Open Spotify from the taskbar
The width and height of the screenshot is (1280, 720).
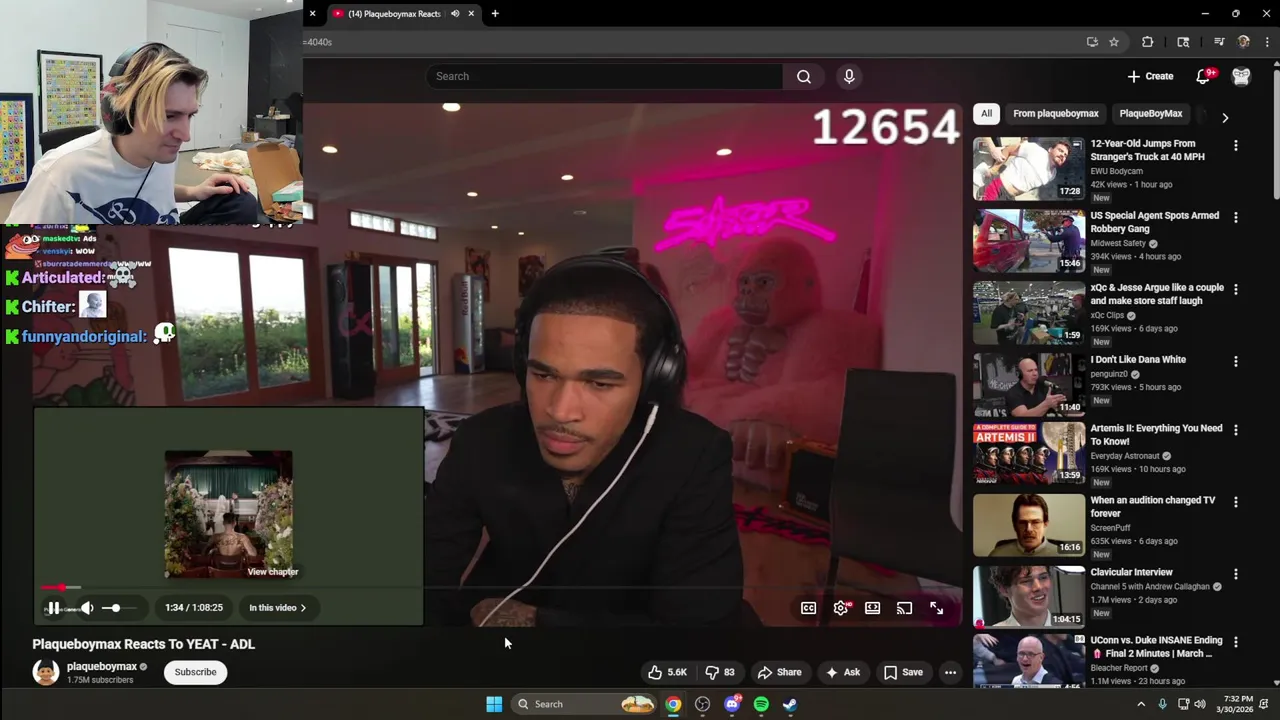click(761, 704)
